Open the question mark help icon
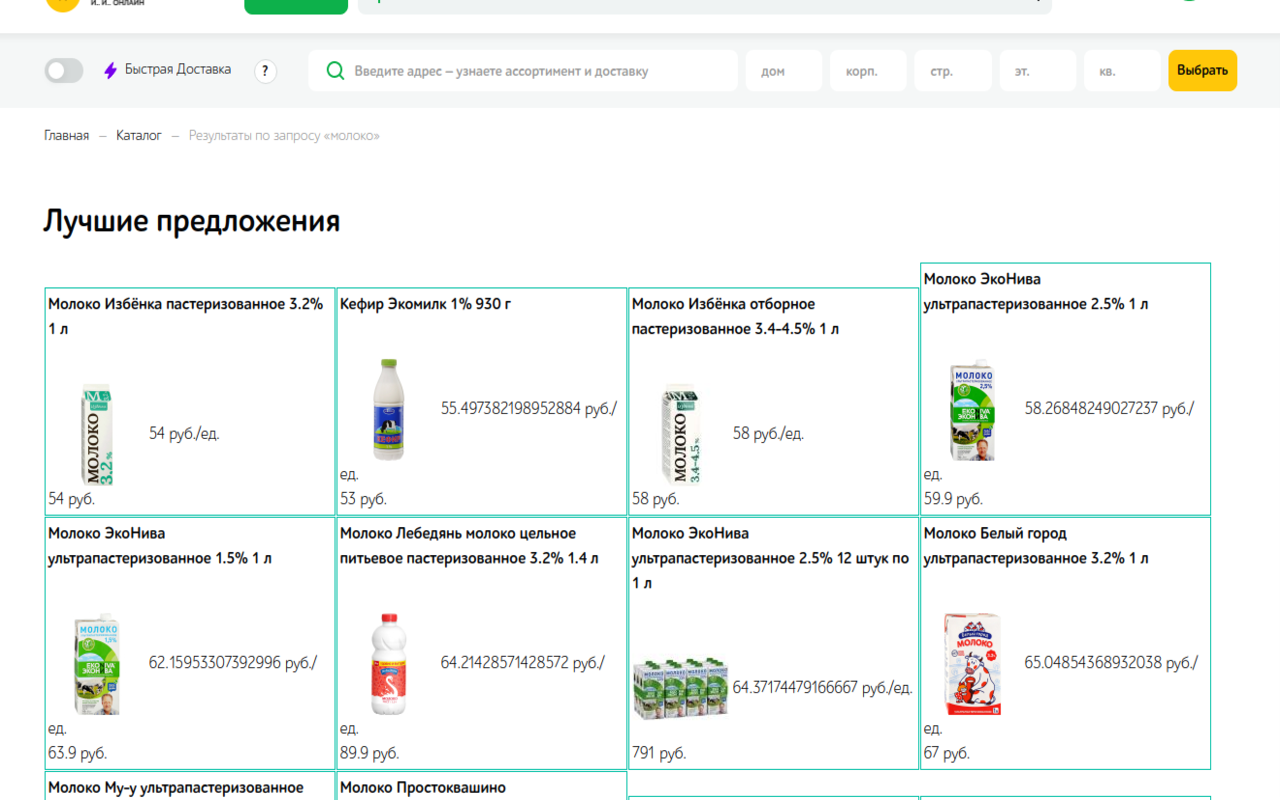Image resolution: width=1280 pixels, height=800 pixels. [265, 71]
